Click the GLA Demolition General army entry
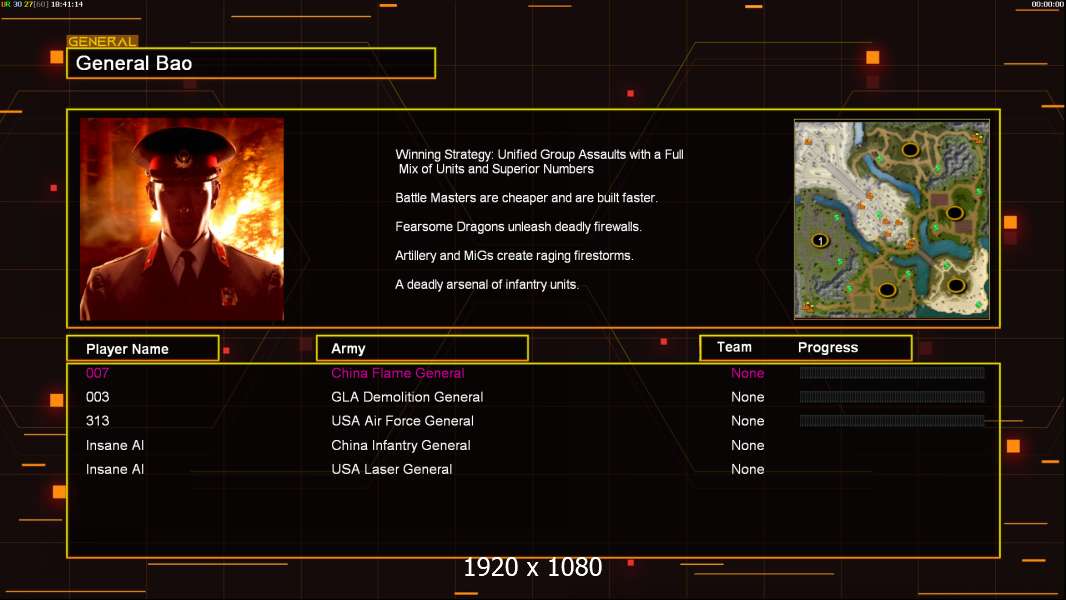The width and height of the screenshot is (1066, 600). click(x=407, y=397)
